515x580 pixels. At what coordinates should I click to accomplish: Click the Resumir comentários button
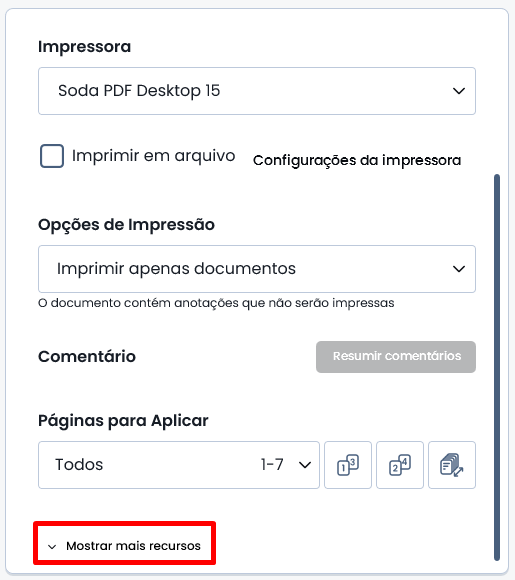pyautogui.click(x=396, y=357)
